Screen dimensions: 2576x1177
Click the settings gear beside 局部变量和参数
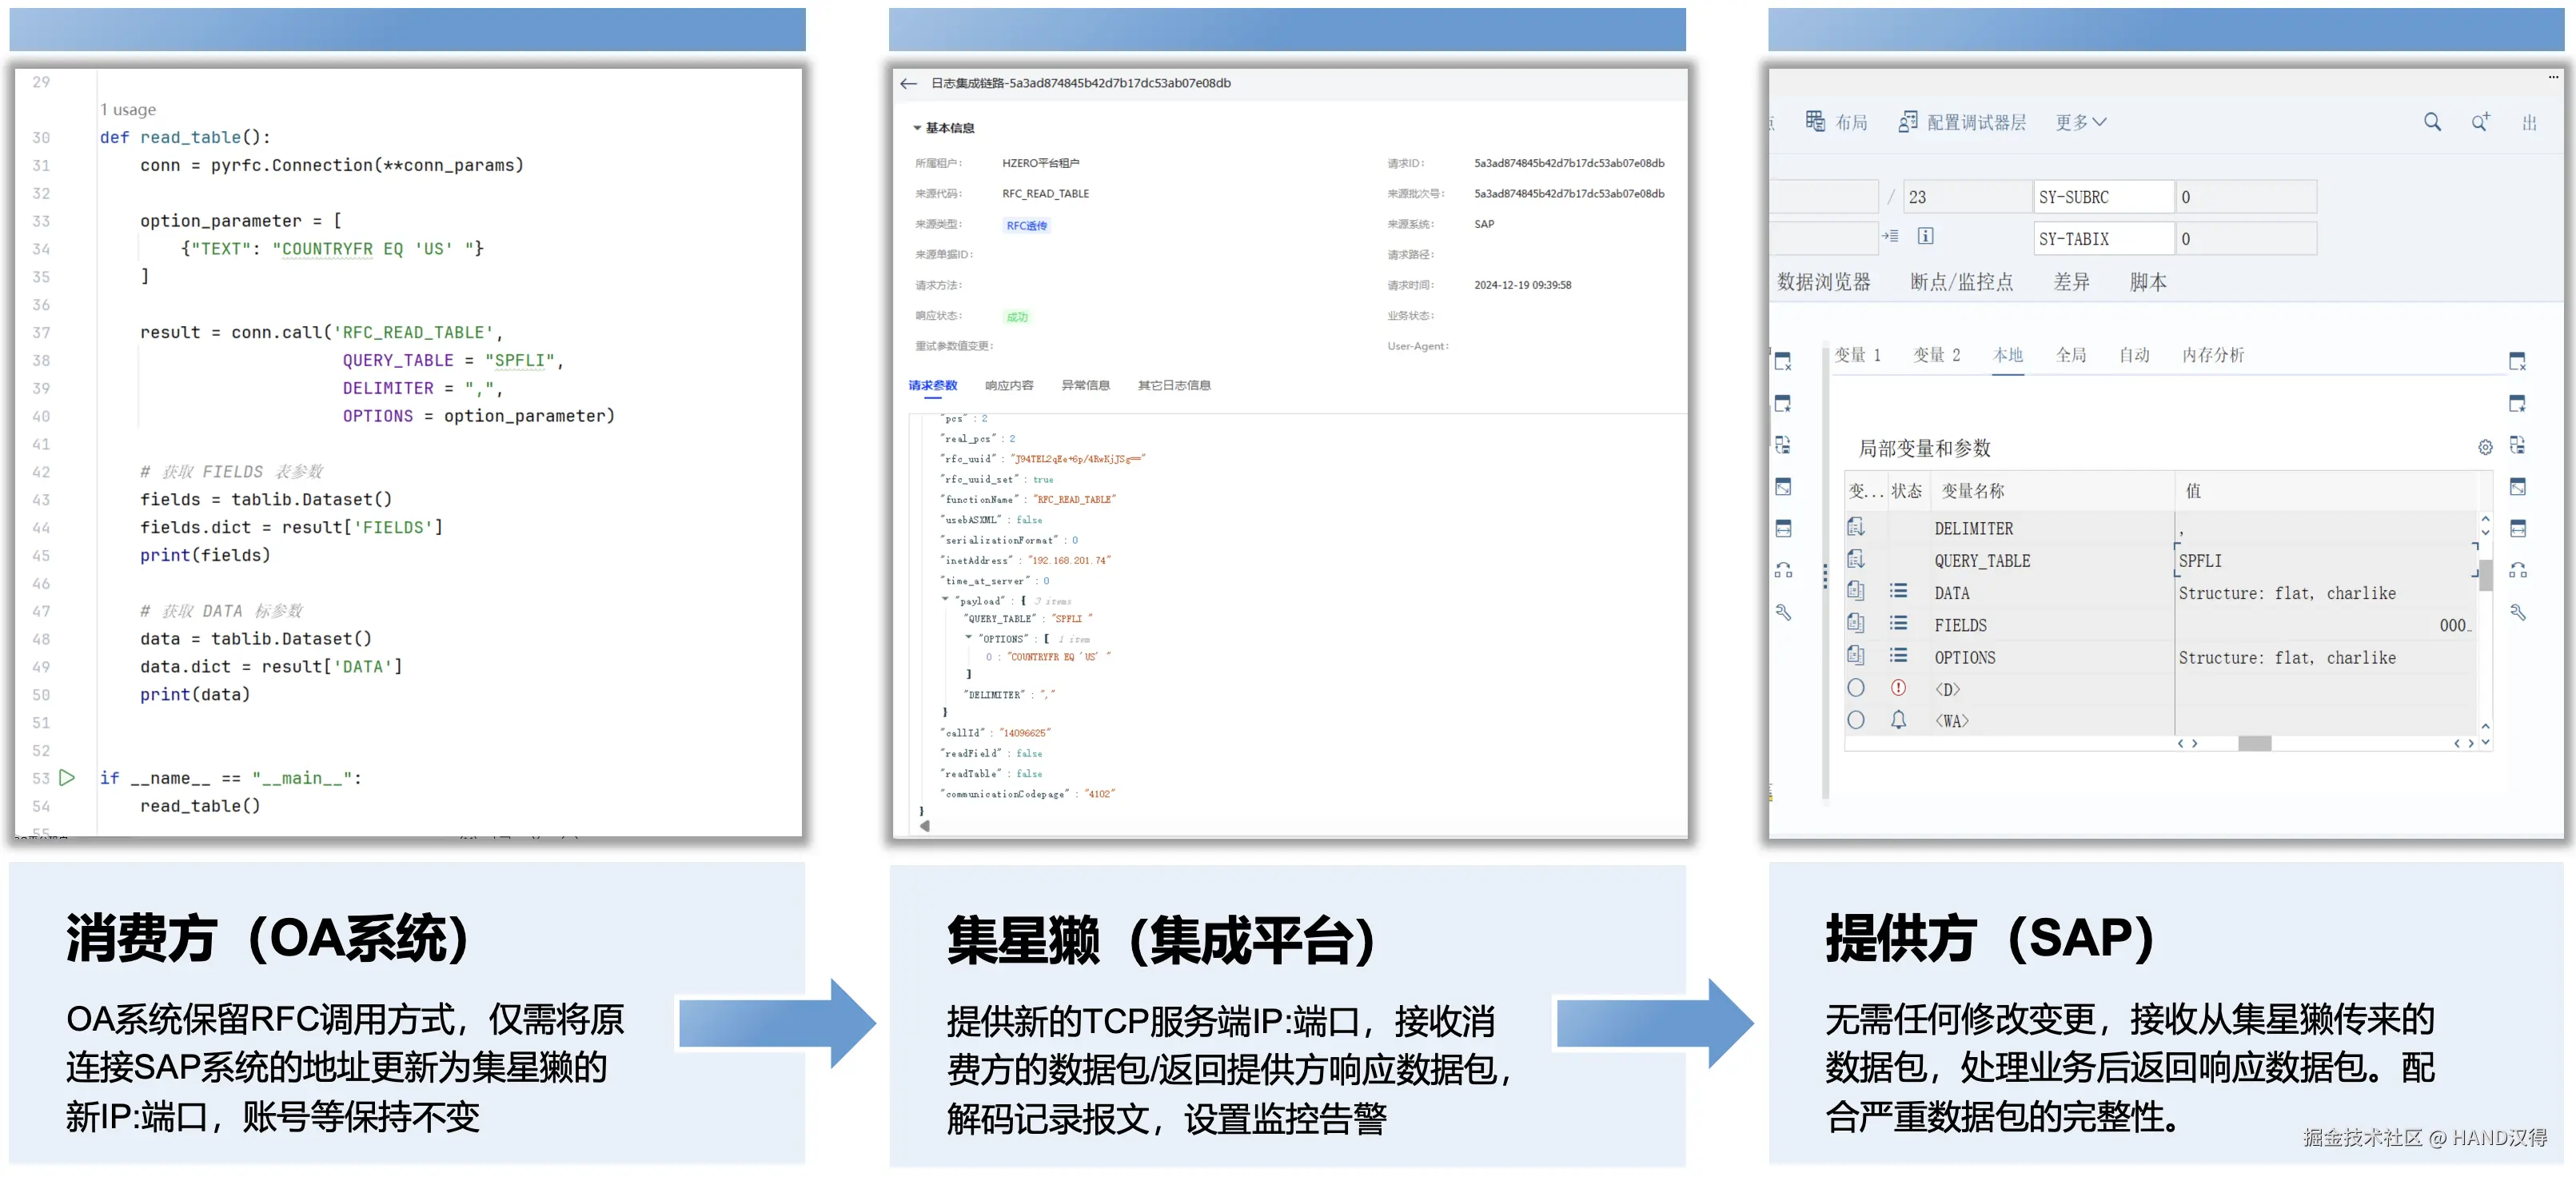(x=2484, y=447)
